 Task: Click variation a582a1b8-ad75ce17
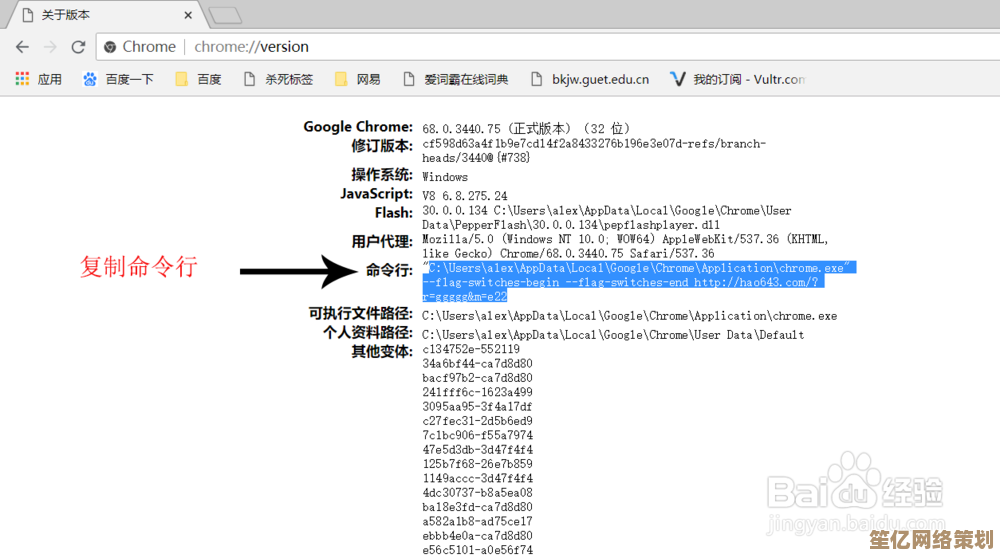pos(477,522)
